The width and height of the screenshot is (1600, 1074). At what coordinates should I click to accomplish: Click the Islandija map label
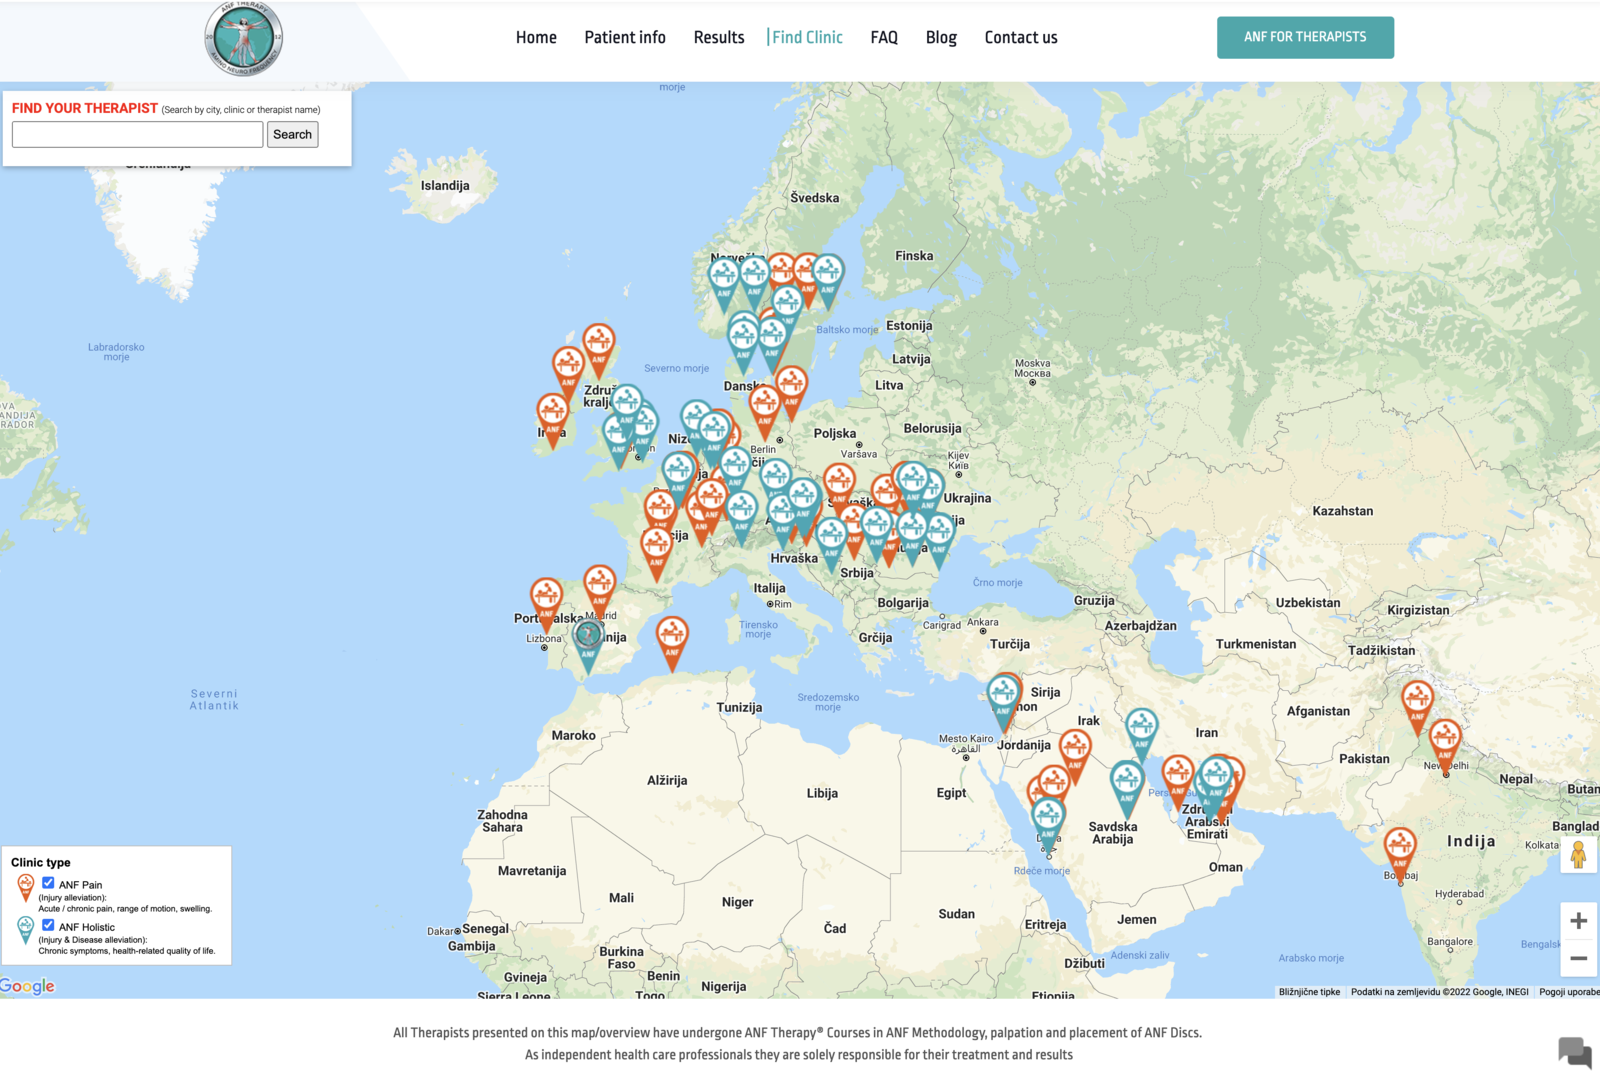pos(445,186)
